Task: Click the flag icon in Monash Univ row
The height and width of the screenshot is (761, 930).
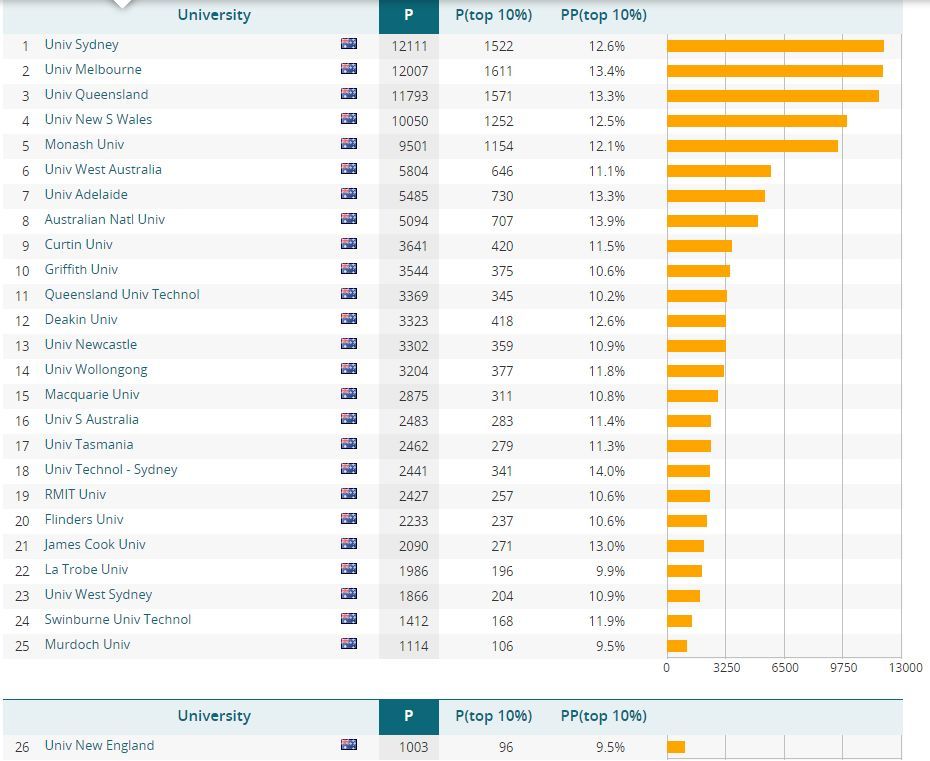Action: coord(349,143)
